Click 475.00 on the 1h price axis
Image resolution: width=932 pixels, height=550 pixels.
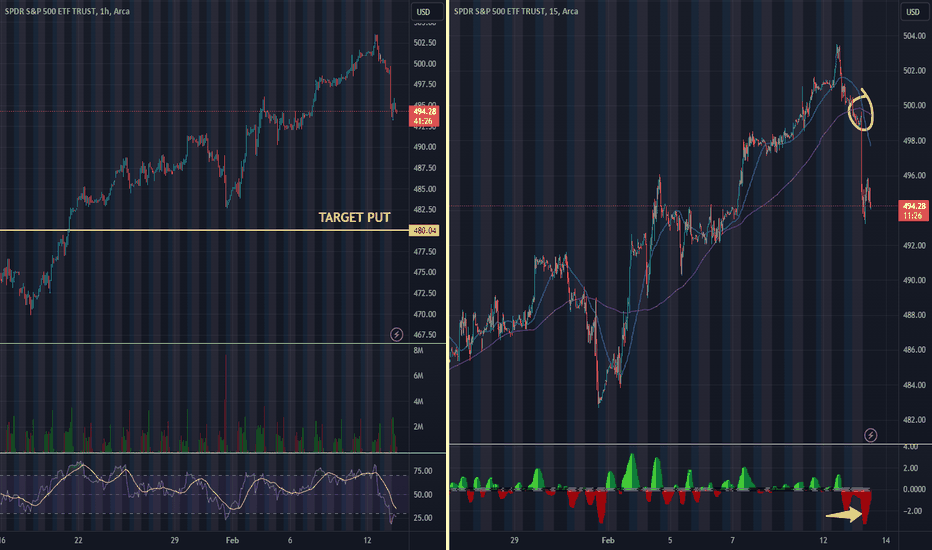[424, 272]
